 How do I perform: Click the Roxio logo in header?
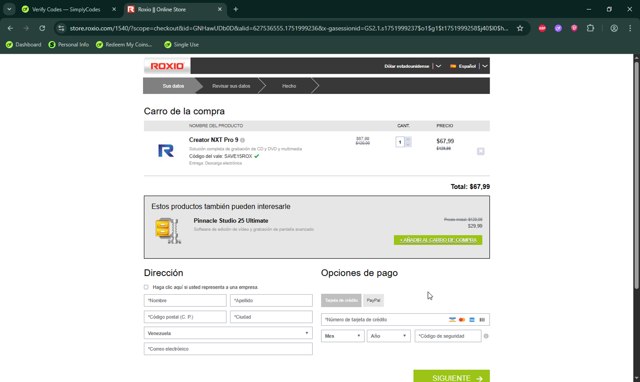pyautogui.click(x=167, y=66)
